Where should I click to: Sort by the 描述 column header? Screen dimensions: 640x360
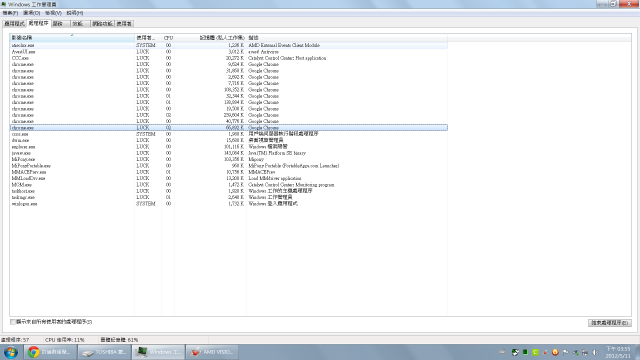[347, 38]
